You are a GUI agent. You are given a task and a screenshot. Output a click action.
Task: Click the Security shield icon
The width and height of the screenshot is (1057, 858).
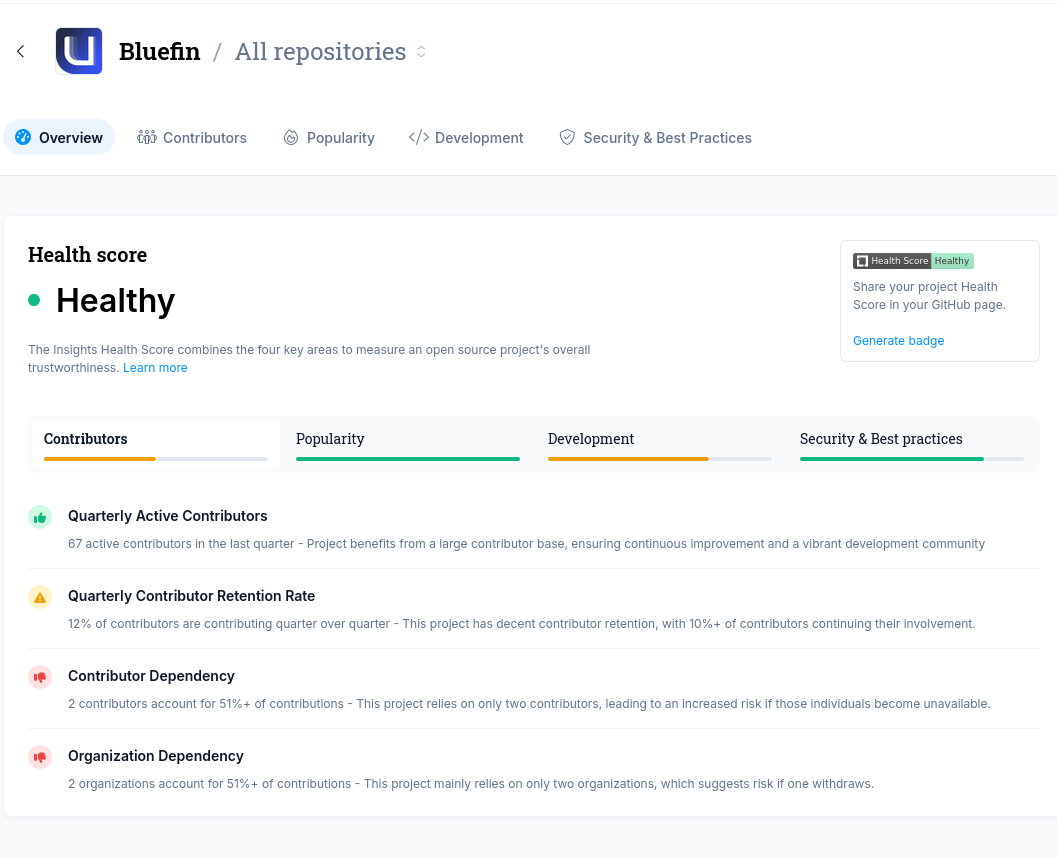[567, 137]
